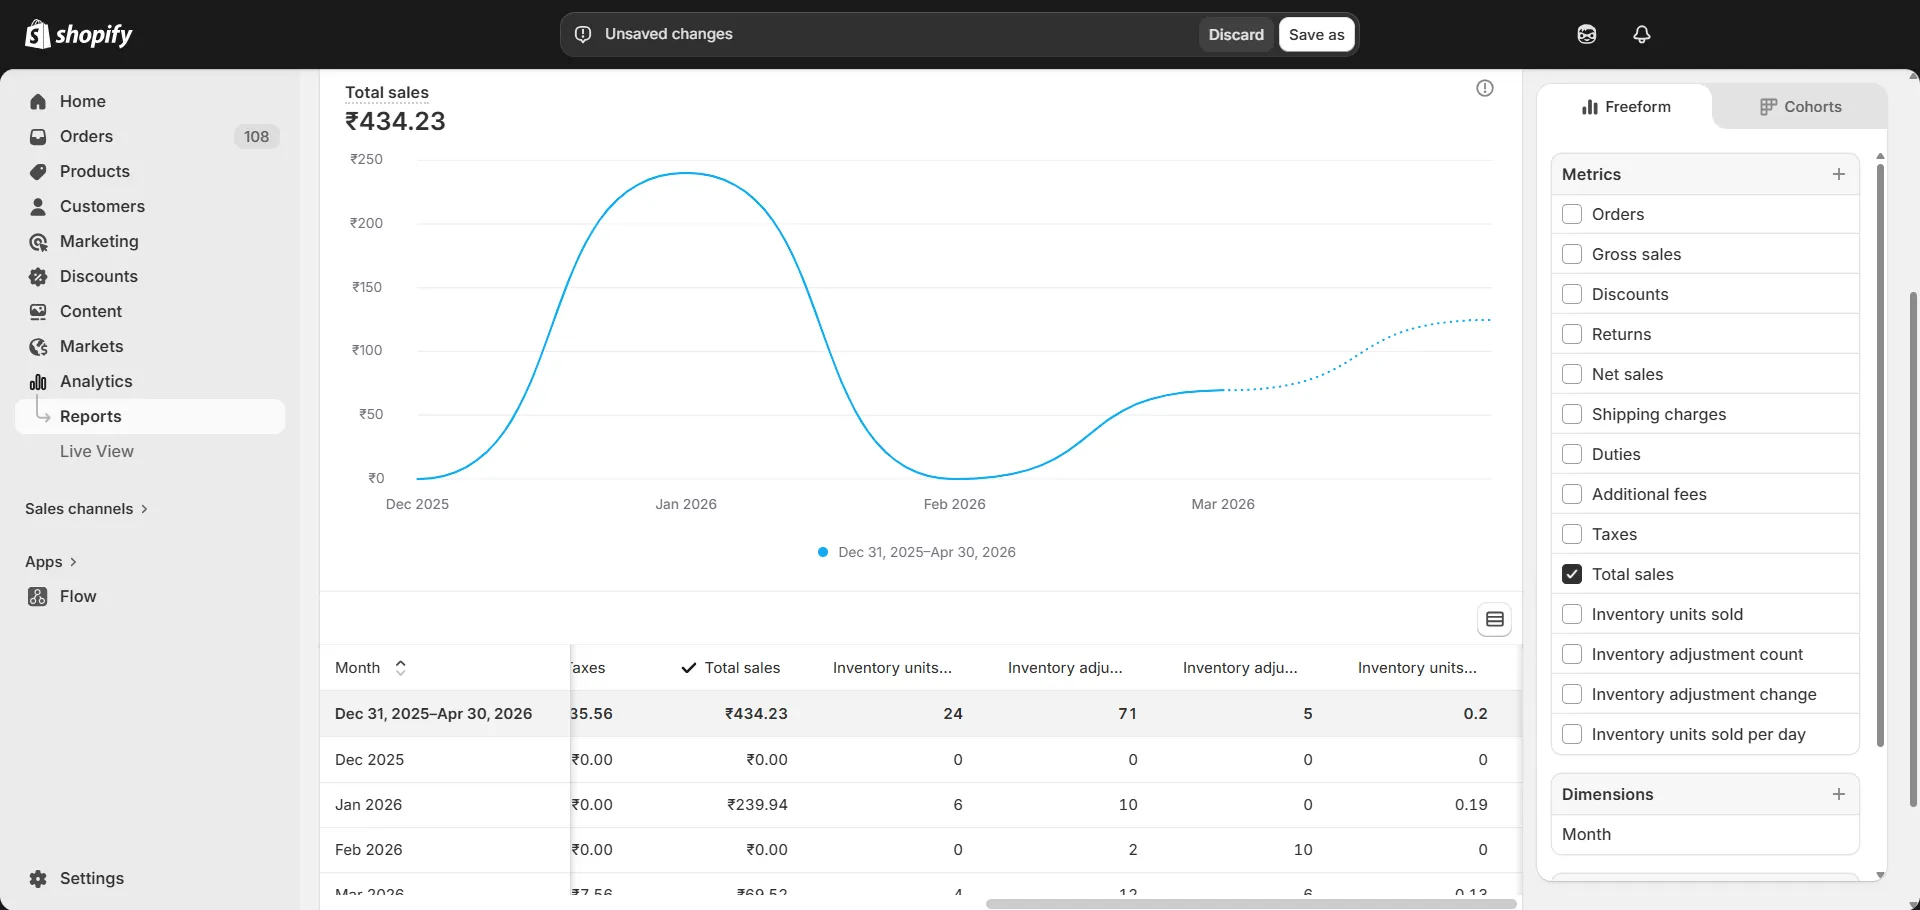Click the Orders inbox icon
Viewport: 1920px width, 910px height.
(38, 136)
